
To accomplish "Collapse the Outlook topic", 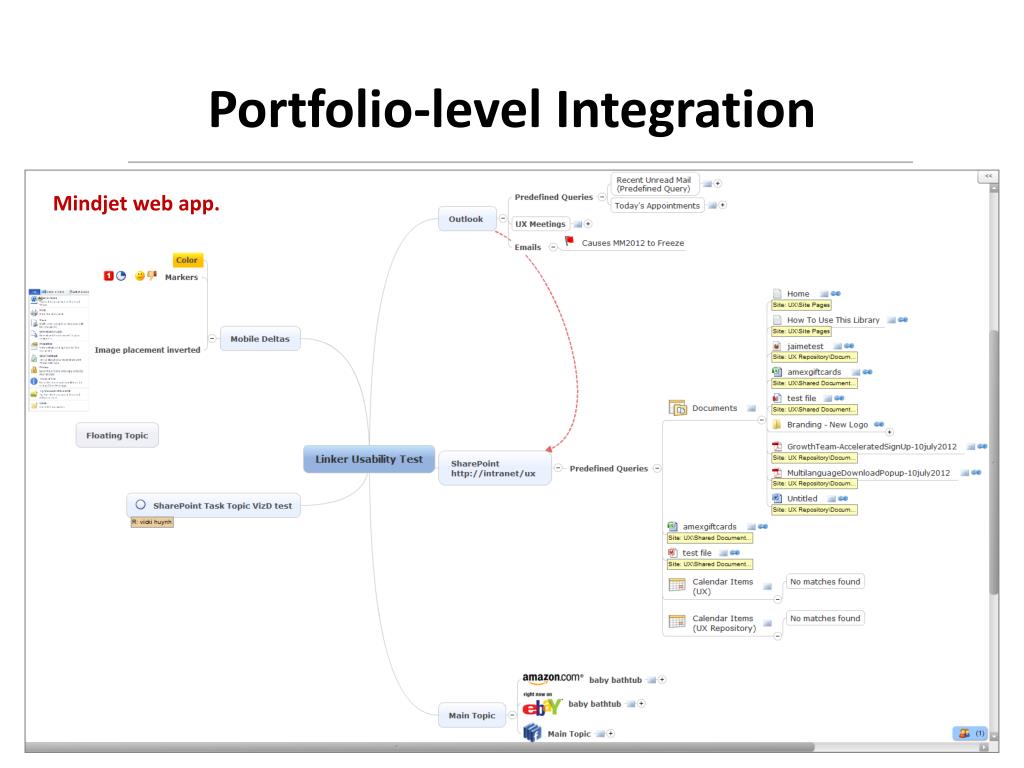I will coord(503,219).
